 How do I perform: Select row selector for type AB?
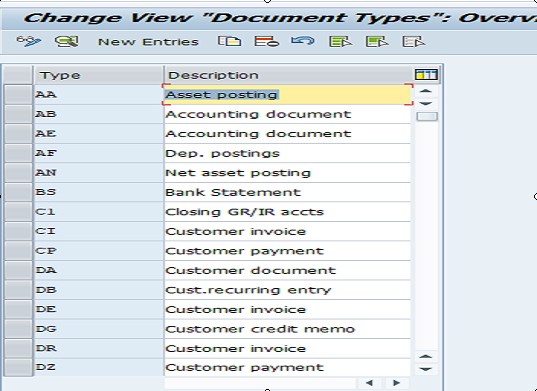pos(18,114)
